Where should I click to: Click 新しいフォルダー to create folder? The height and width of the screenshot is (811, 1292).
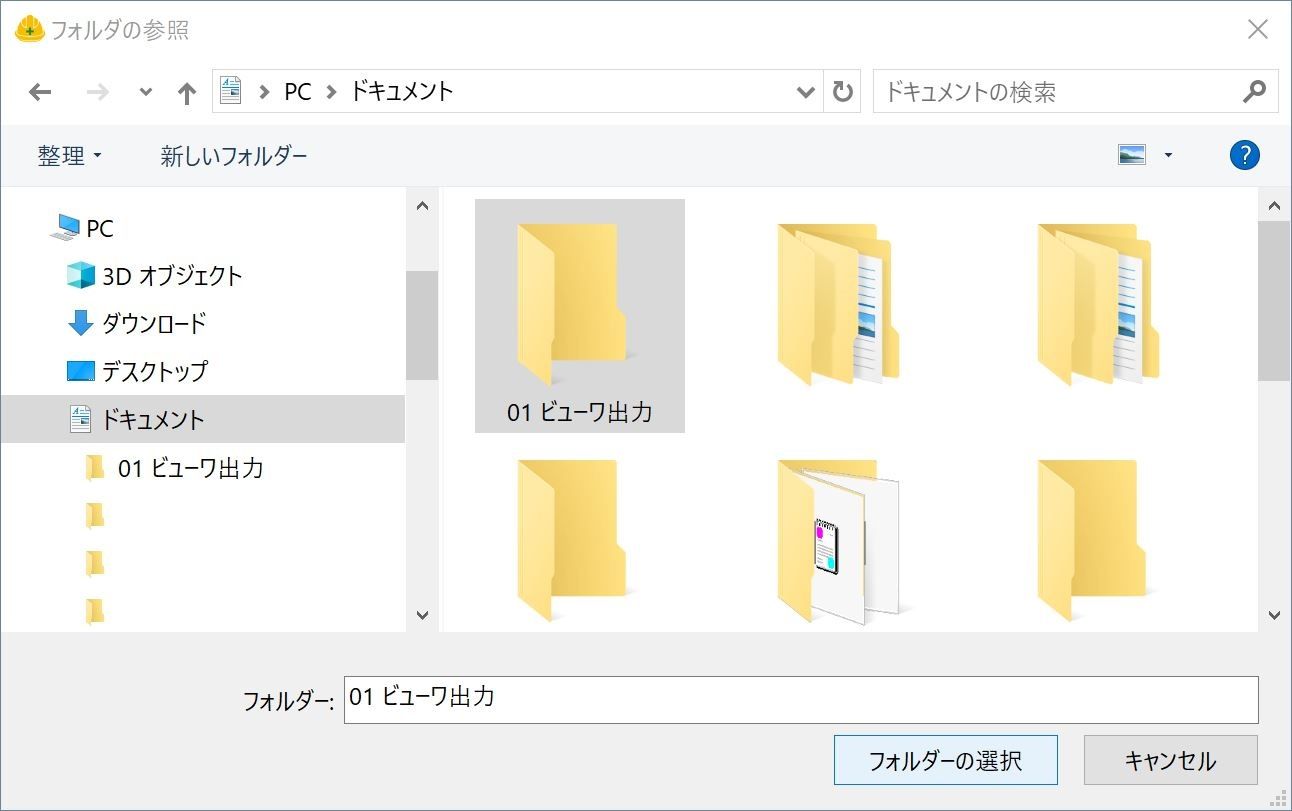coord(234,156)
